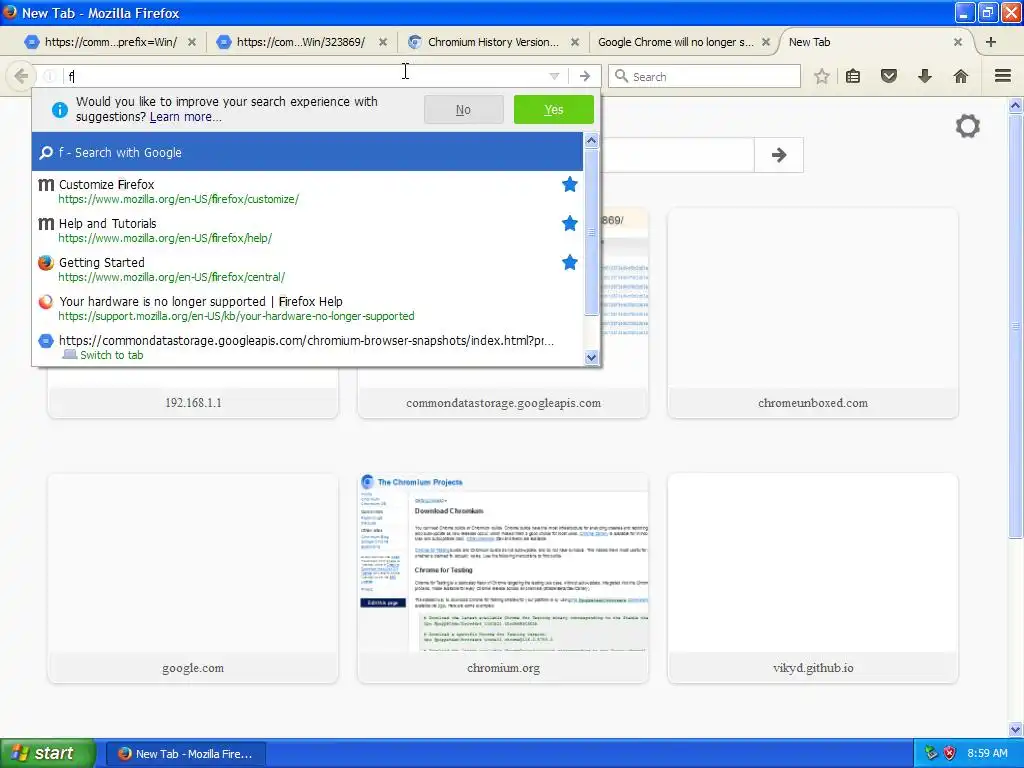Screen dimensions: 1024x768
Task: Open the Pocket icon in toolbar
Action: [x=889, y=76]
